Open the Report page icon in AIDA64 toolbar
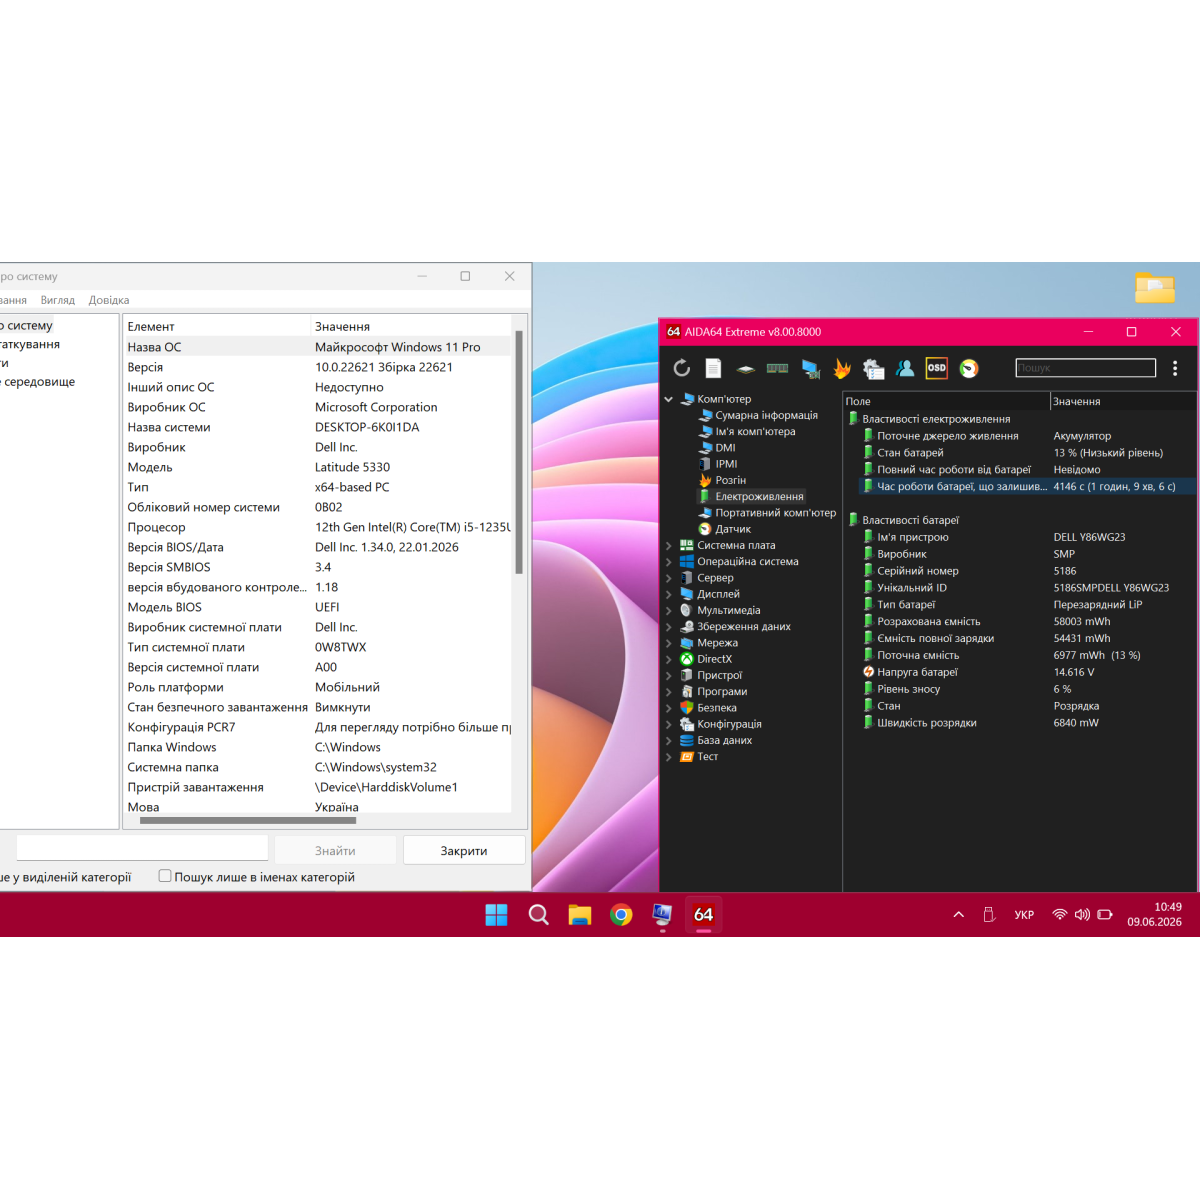Image resolution: width=1200 pixels, height=1200 pixels. (713, 368)
